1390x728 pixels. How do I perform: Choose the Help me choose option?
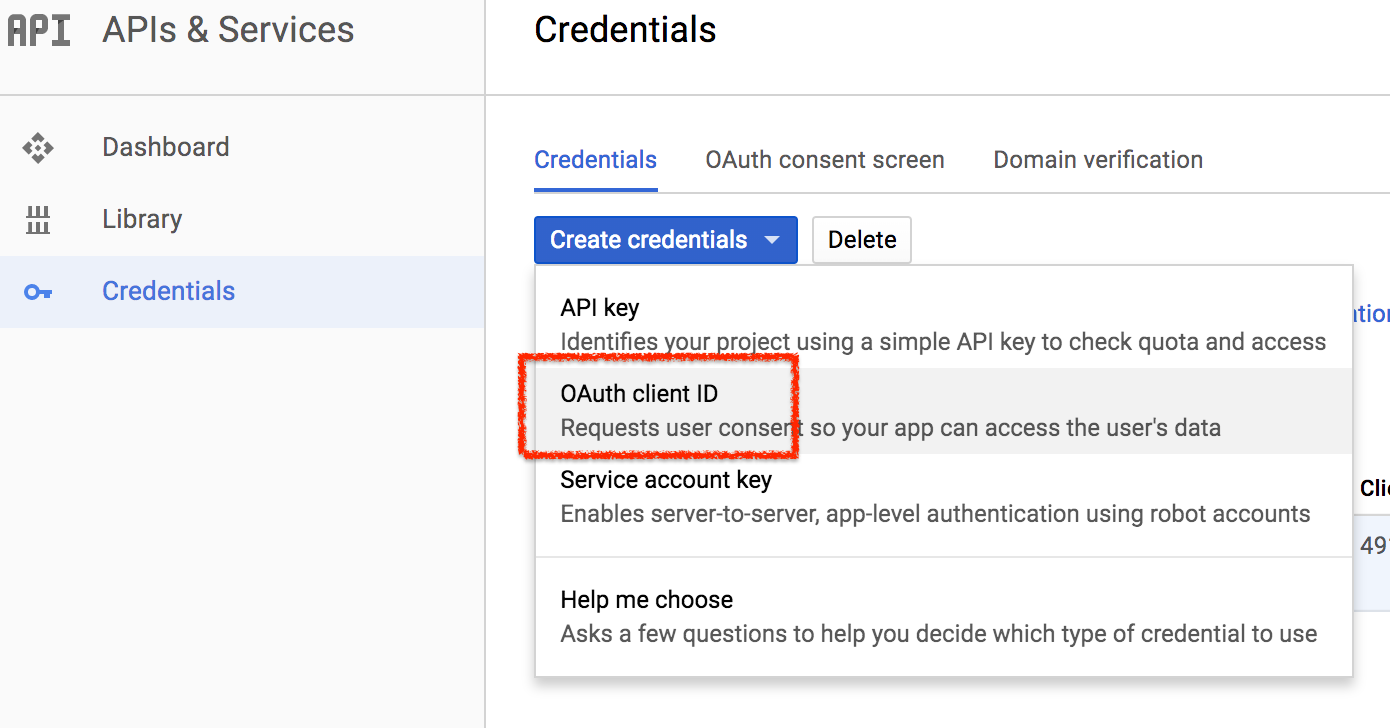944,616
